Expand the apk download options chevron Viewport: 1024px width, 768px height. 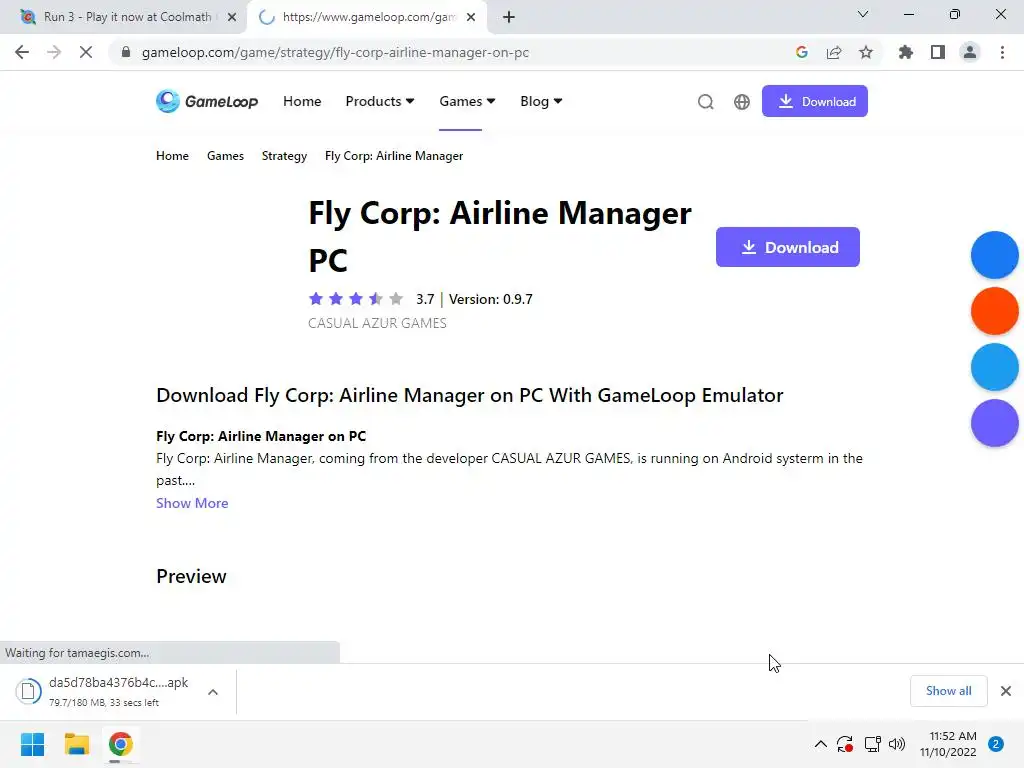213,692
